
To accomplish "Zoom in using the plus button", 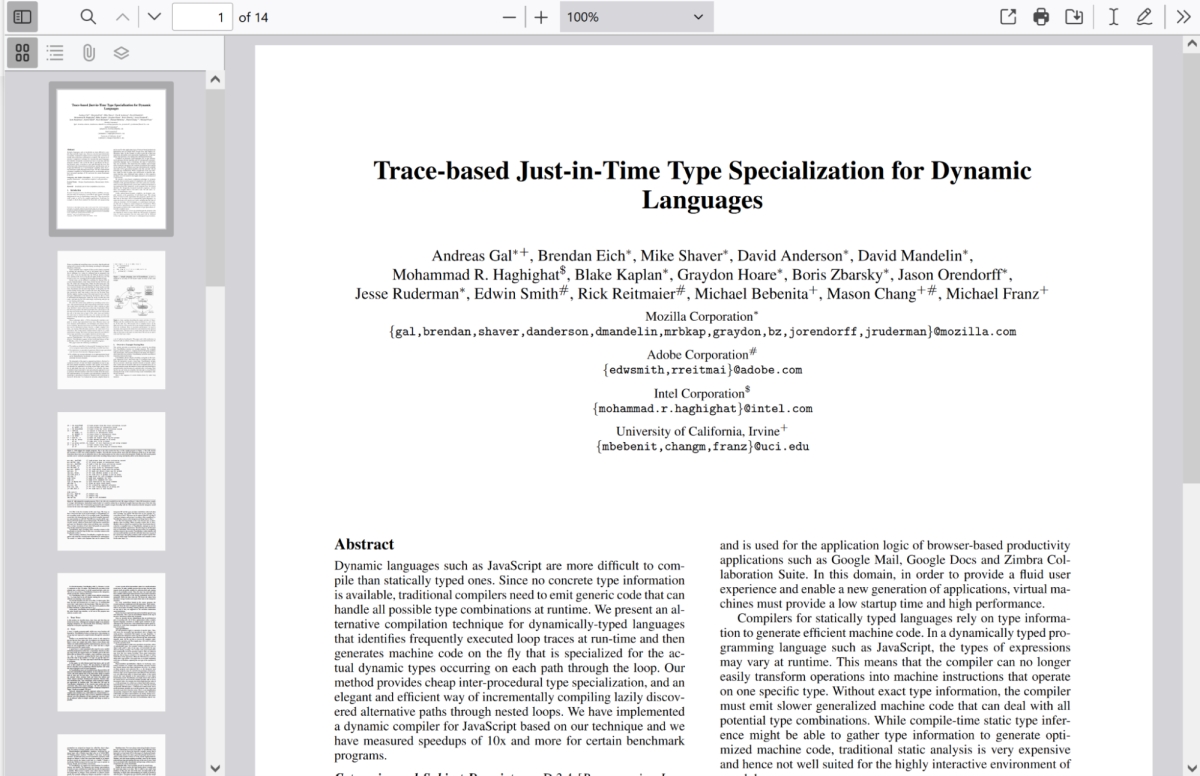I will pos(541,16).
